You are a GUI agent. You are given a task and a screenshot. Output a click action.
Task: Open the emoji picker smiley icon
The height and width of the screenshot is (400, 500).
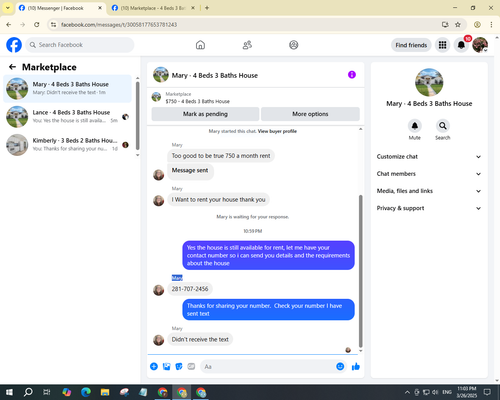pos(340,367)
